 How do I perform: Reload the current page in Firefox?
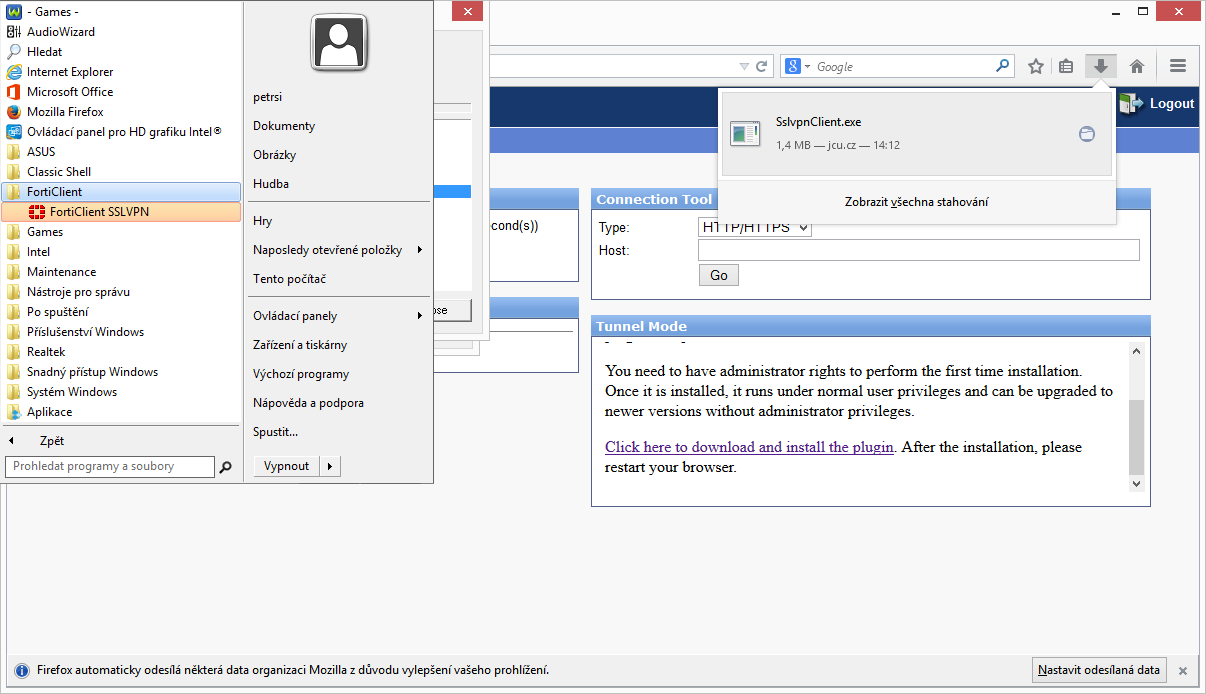(762, 67)
